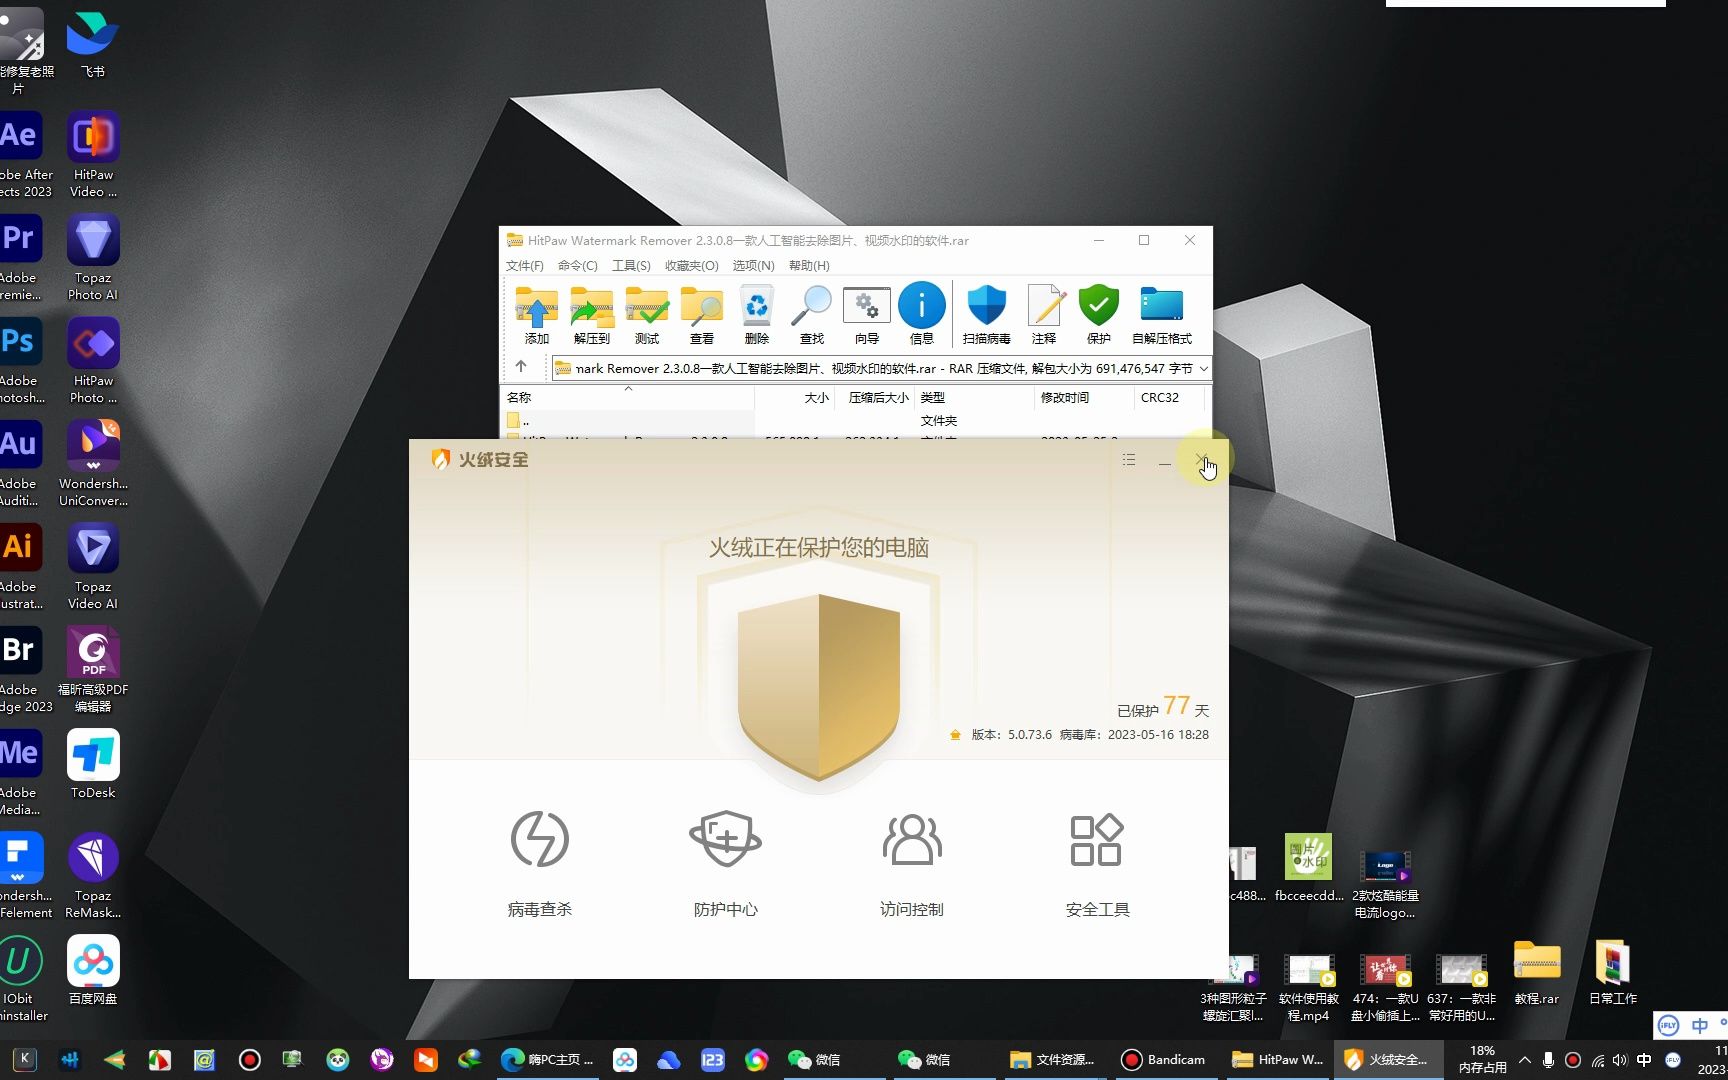Switch to 火绒安全 taskbar button
This screenshot has width=1728, height=1080.
1388,1060
